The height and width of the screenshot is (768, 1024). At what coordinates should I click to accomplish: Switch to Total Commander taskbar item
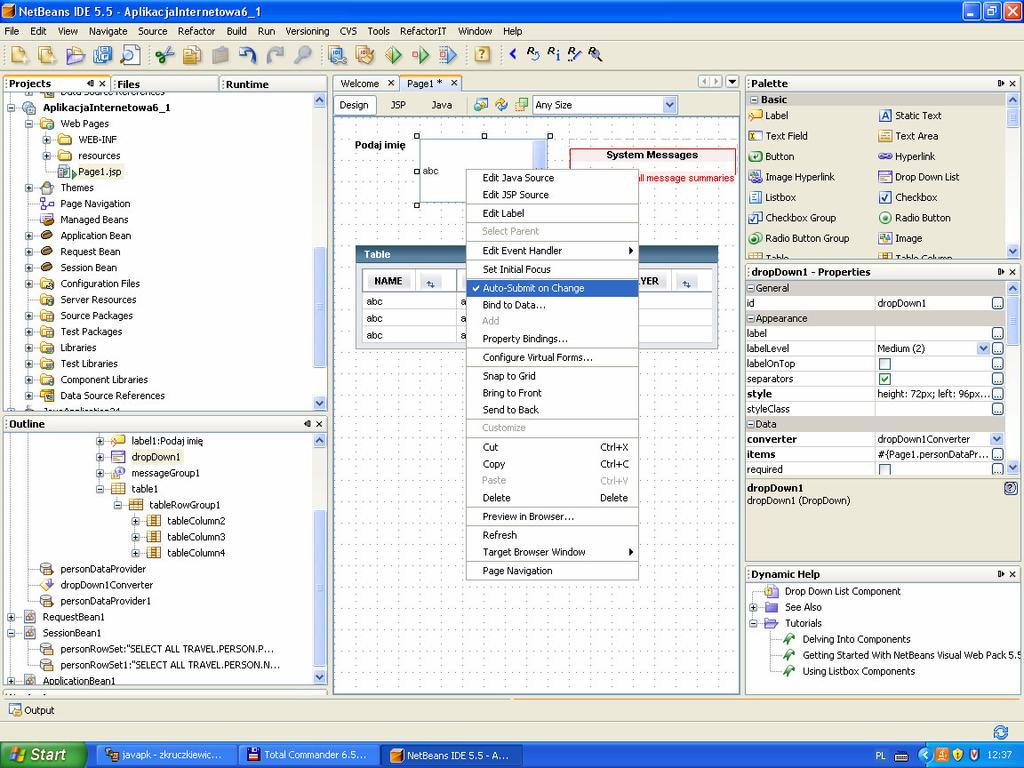(x=307, y=755)
